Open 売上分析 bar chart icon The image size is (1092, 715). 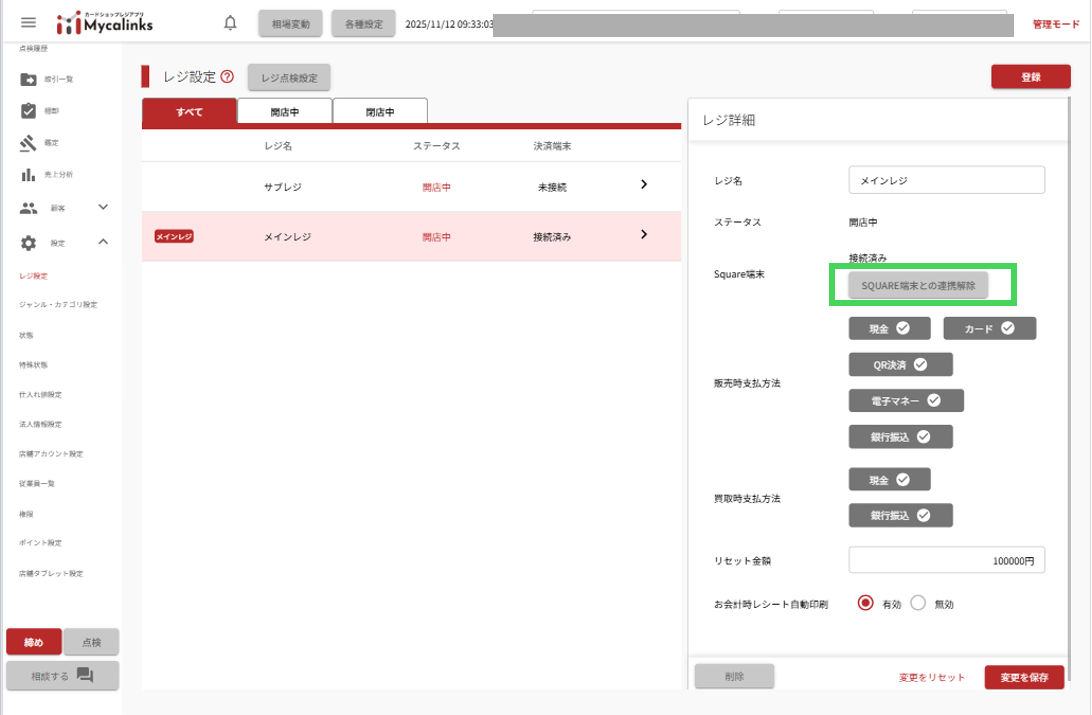[28, 175]
